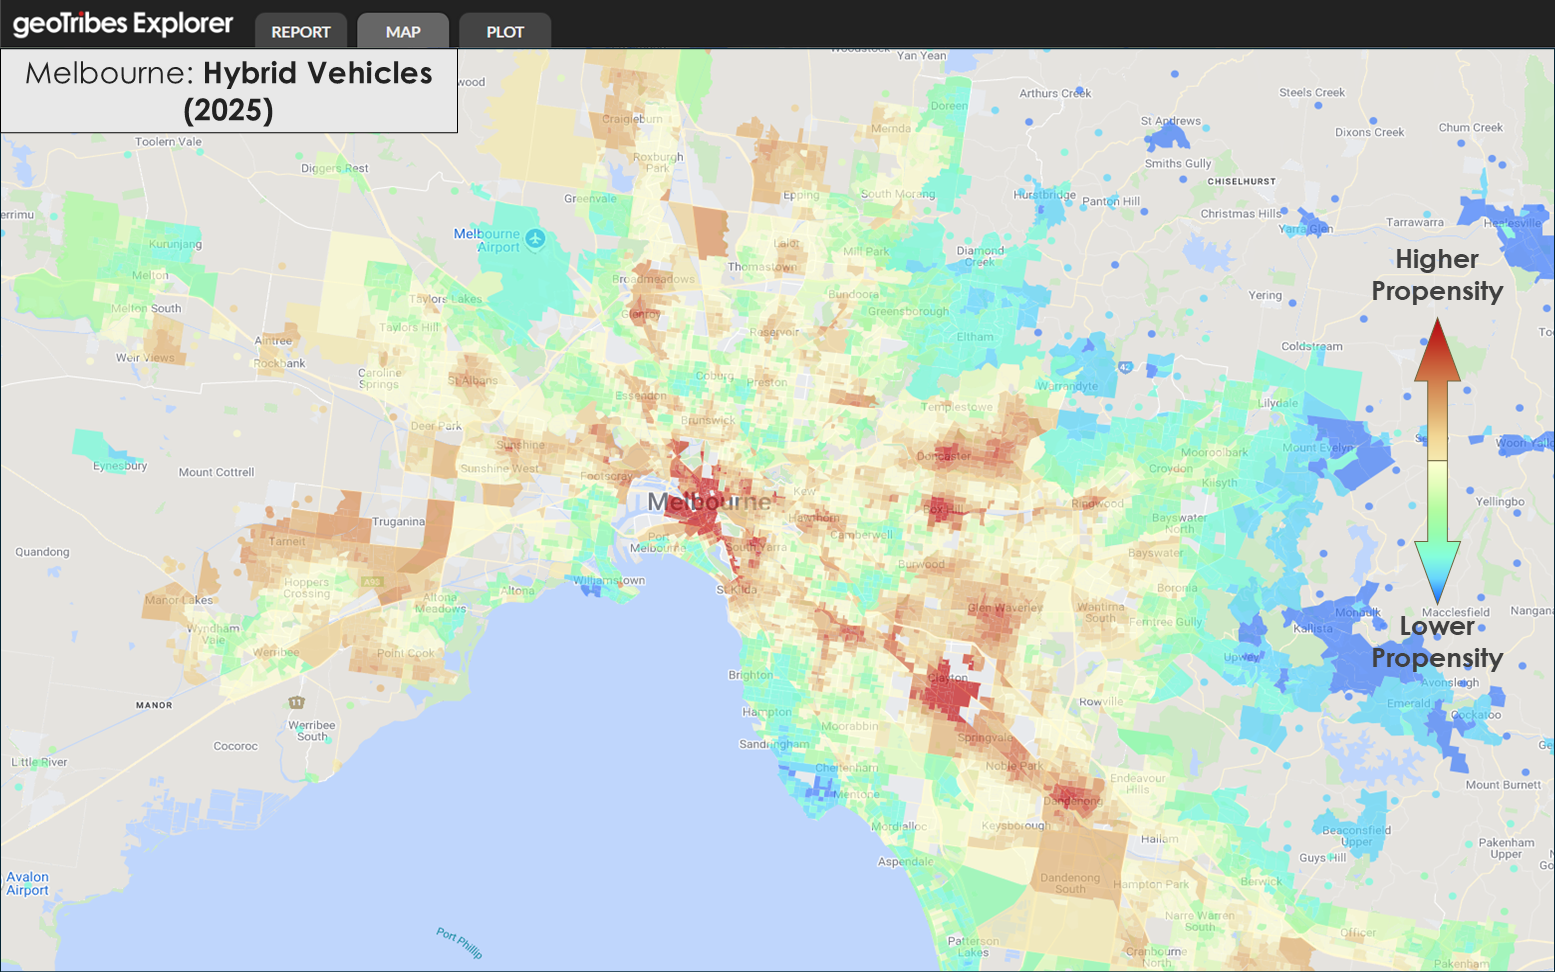The image size is (1555, 972).
Task: Click the route 11 shield above Werribee South
Action: pos(296,703)
